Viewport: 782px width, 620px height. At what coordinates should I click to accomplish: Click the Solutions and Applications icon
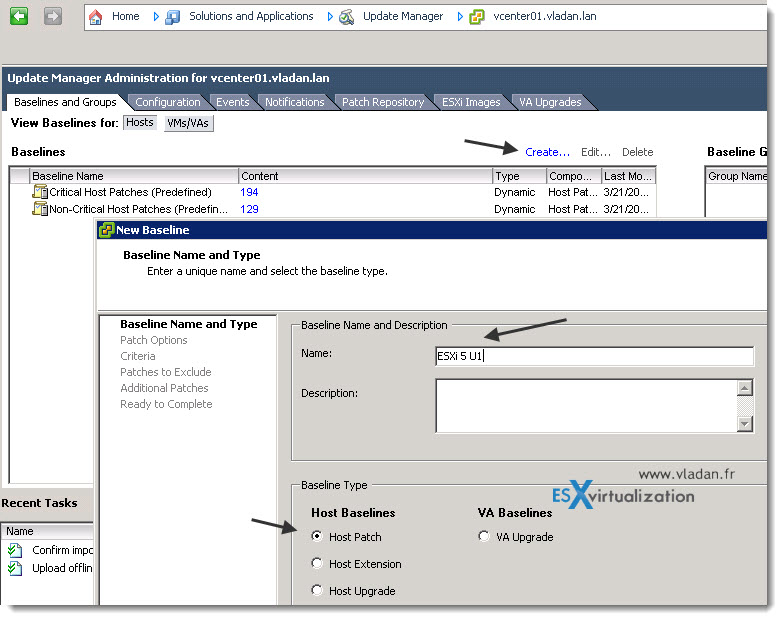click(x=173, y=17)
